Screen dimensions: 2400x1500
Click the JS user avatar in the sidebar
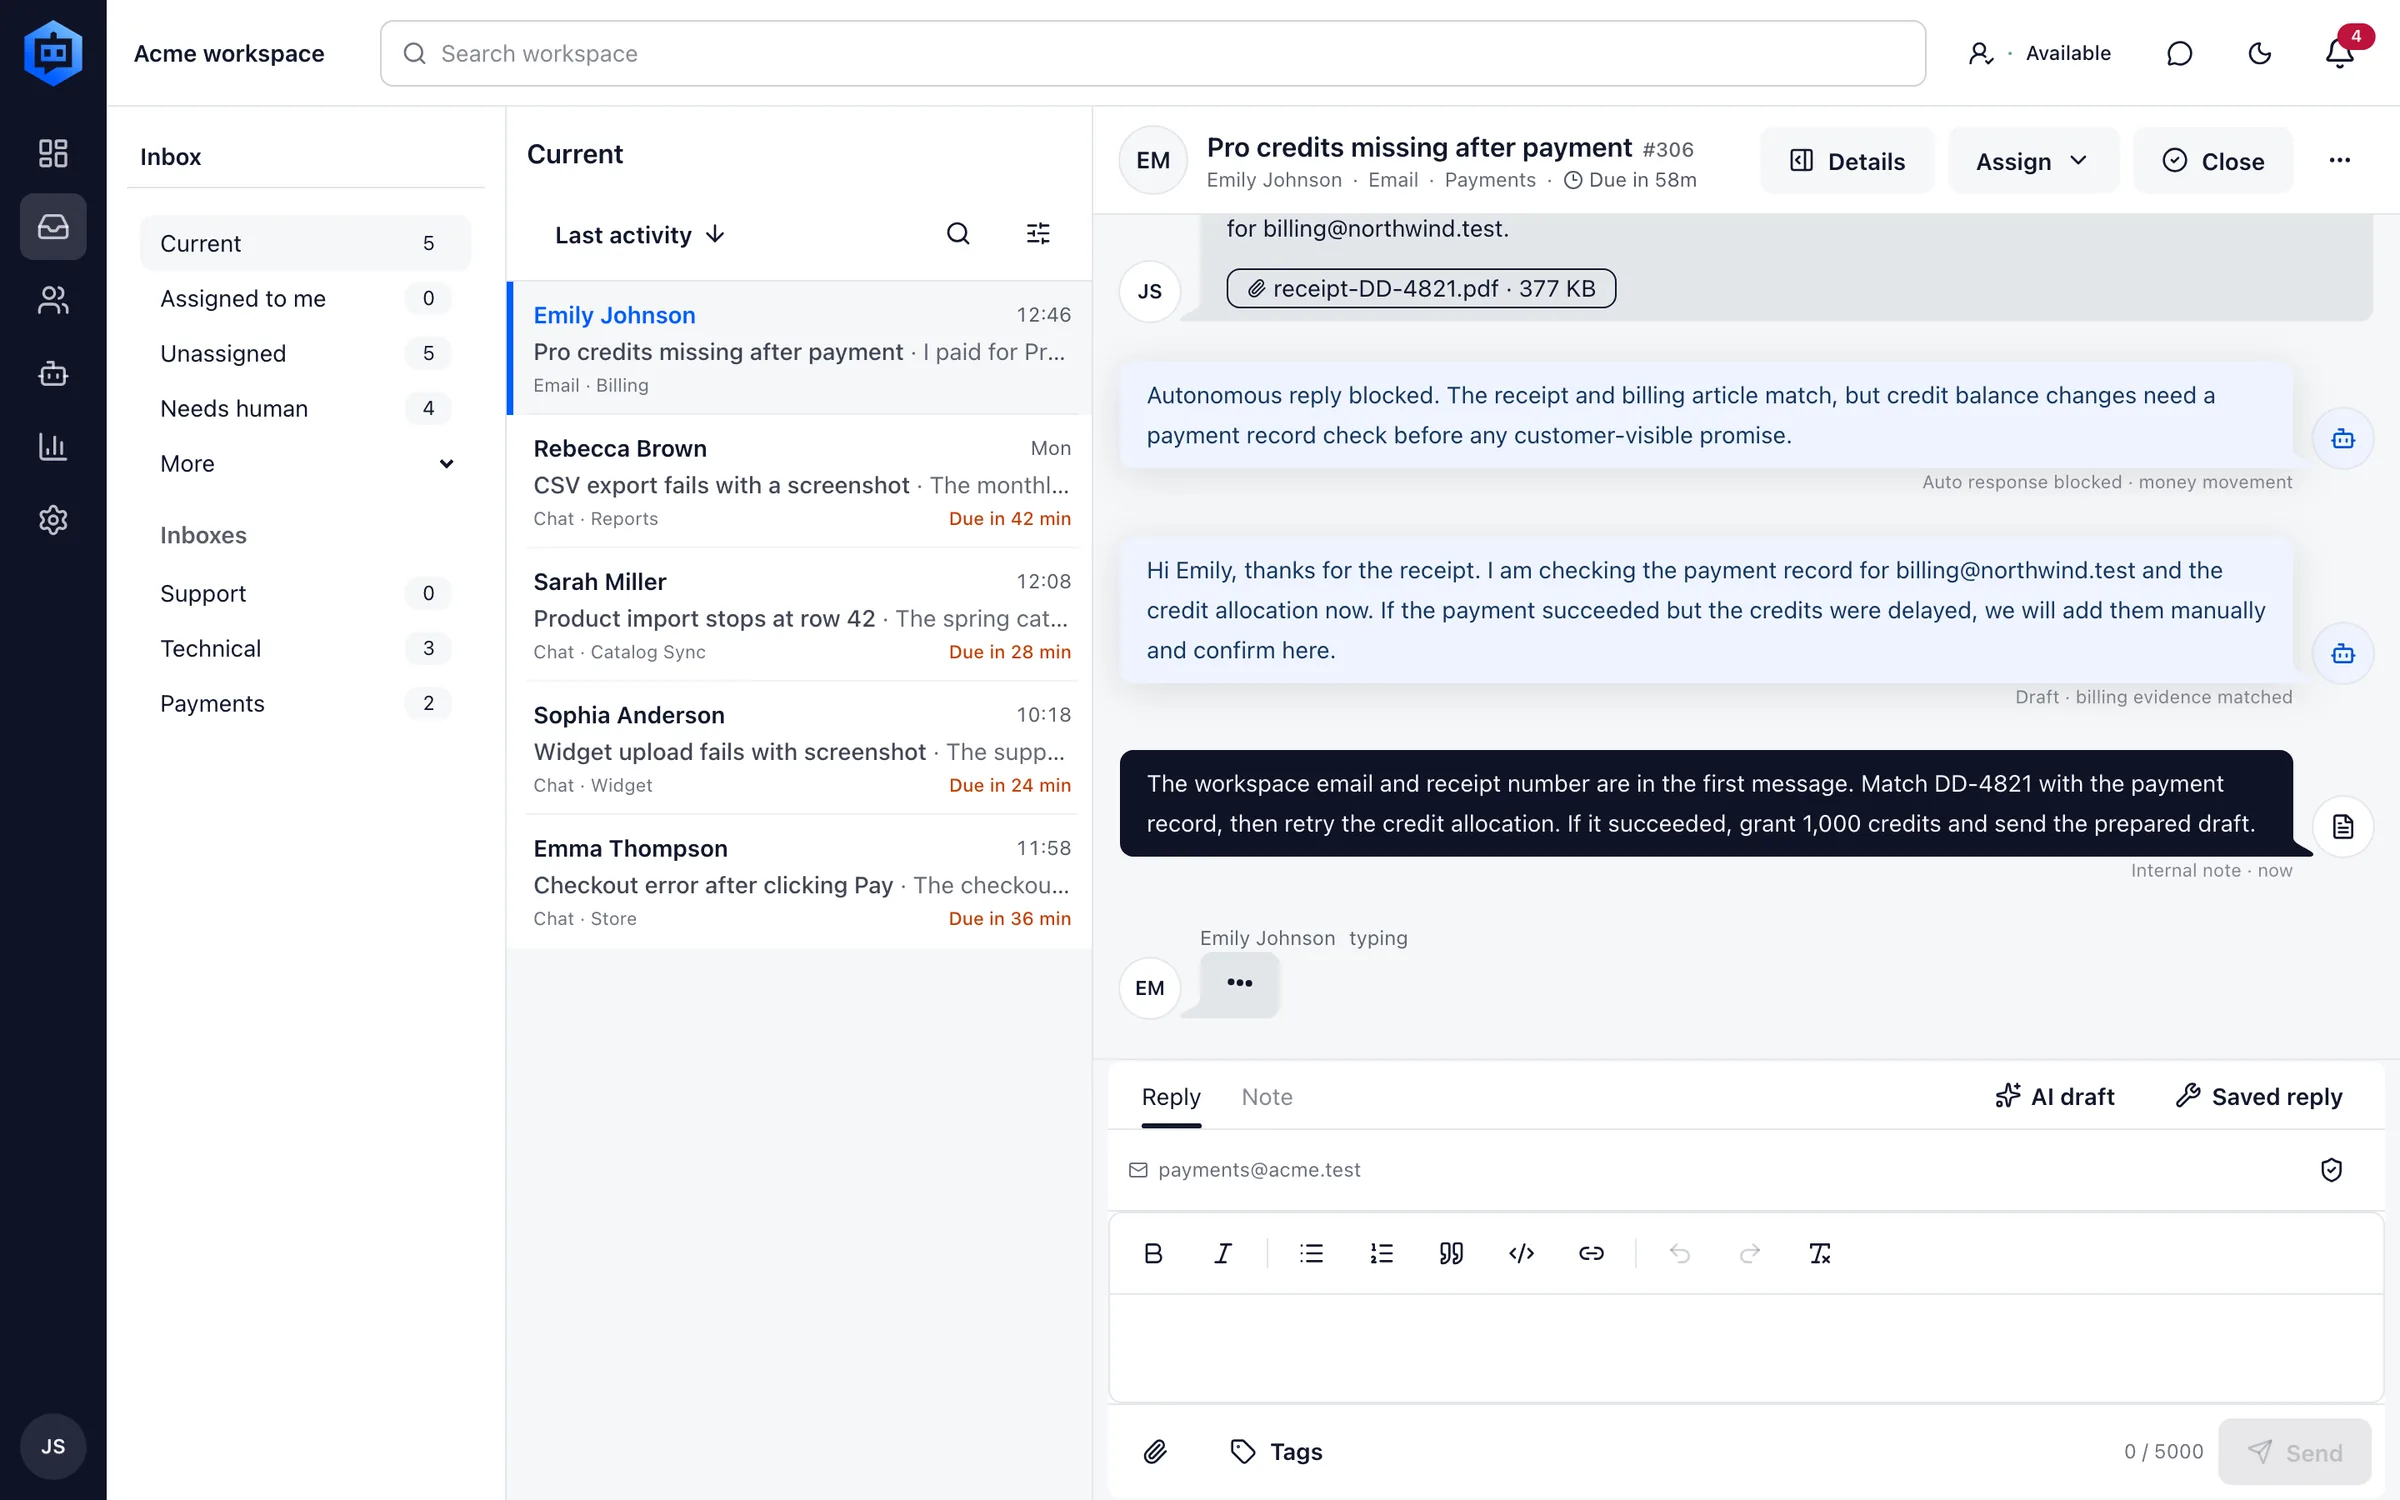(x=53, y=1446)
